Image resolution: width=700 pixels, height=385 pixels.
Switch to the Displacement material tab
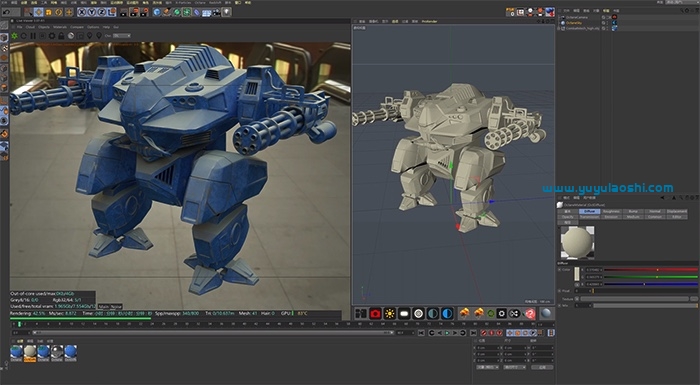(x=677, y=211)
